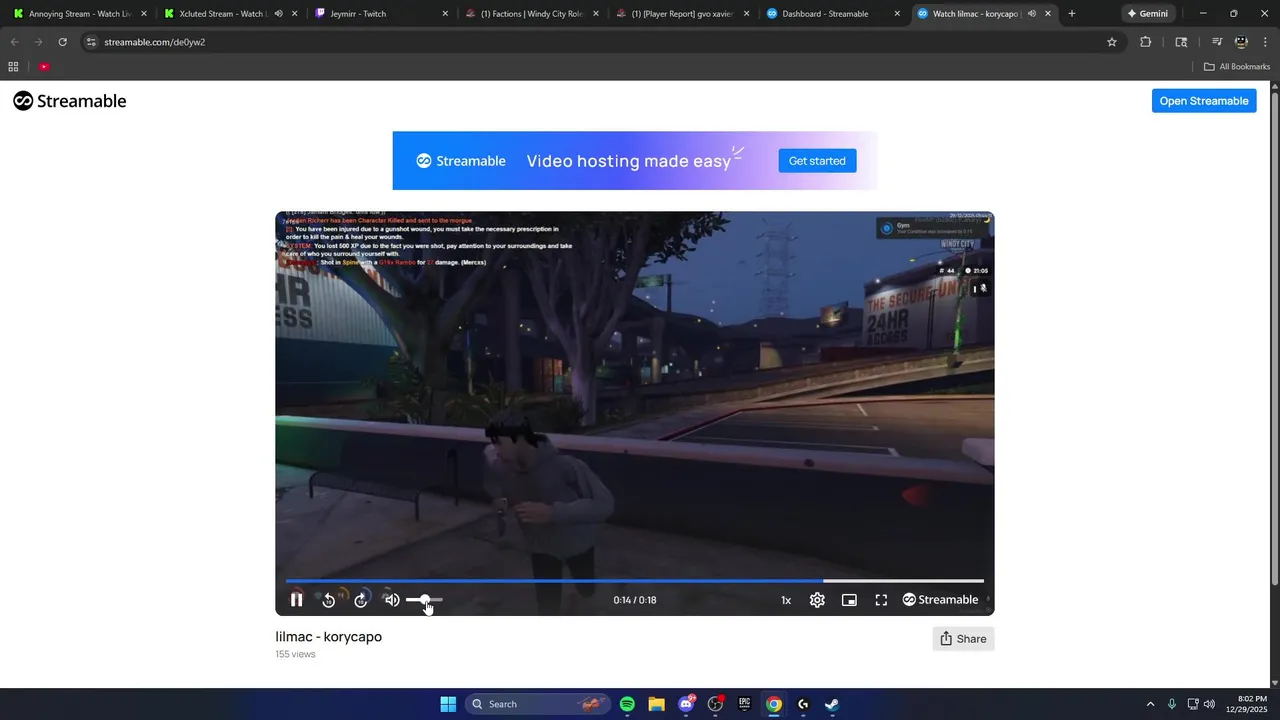This screenshot has width=1280, height=720.
Task: Mute audio on Watch lilmac tab
Action: (1032, 14)
